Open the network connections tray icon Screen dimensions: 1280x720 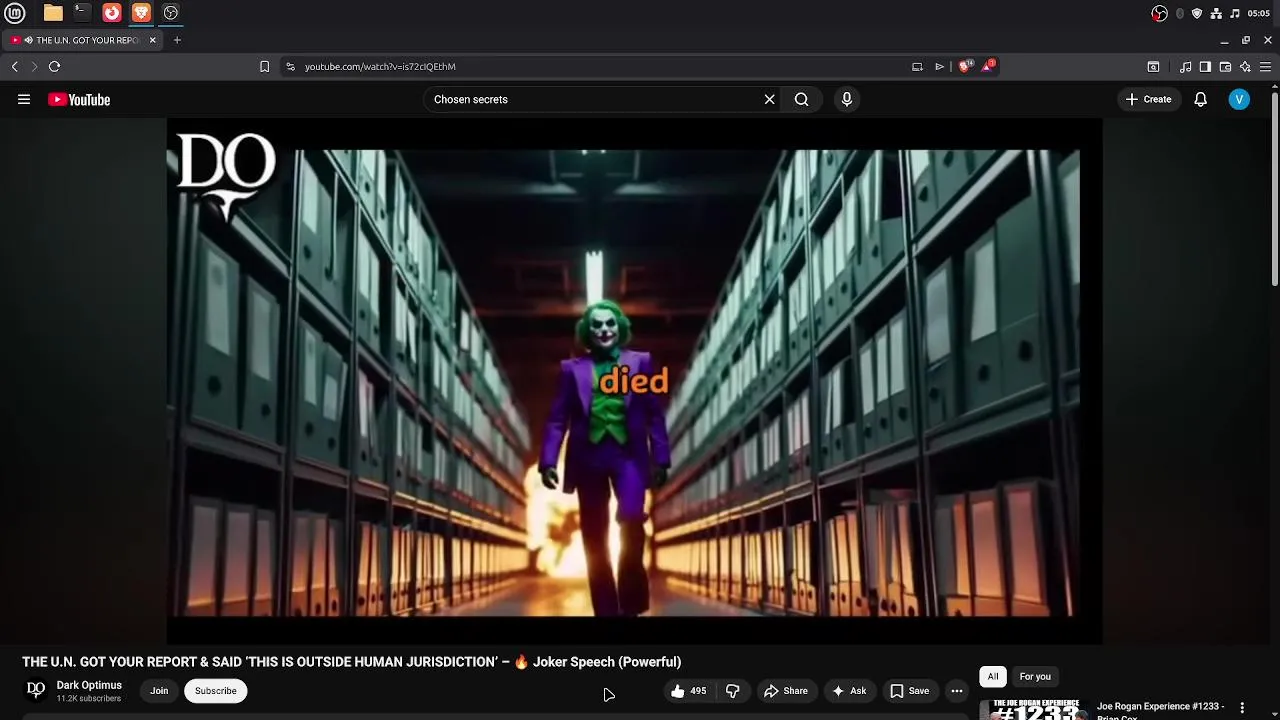1216,13
